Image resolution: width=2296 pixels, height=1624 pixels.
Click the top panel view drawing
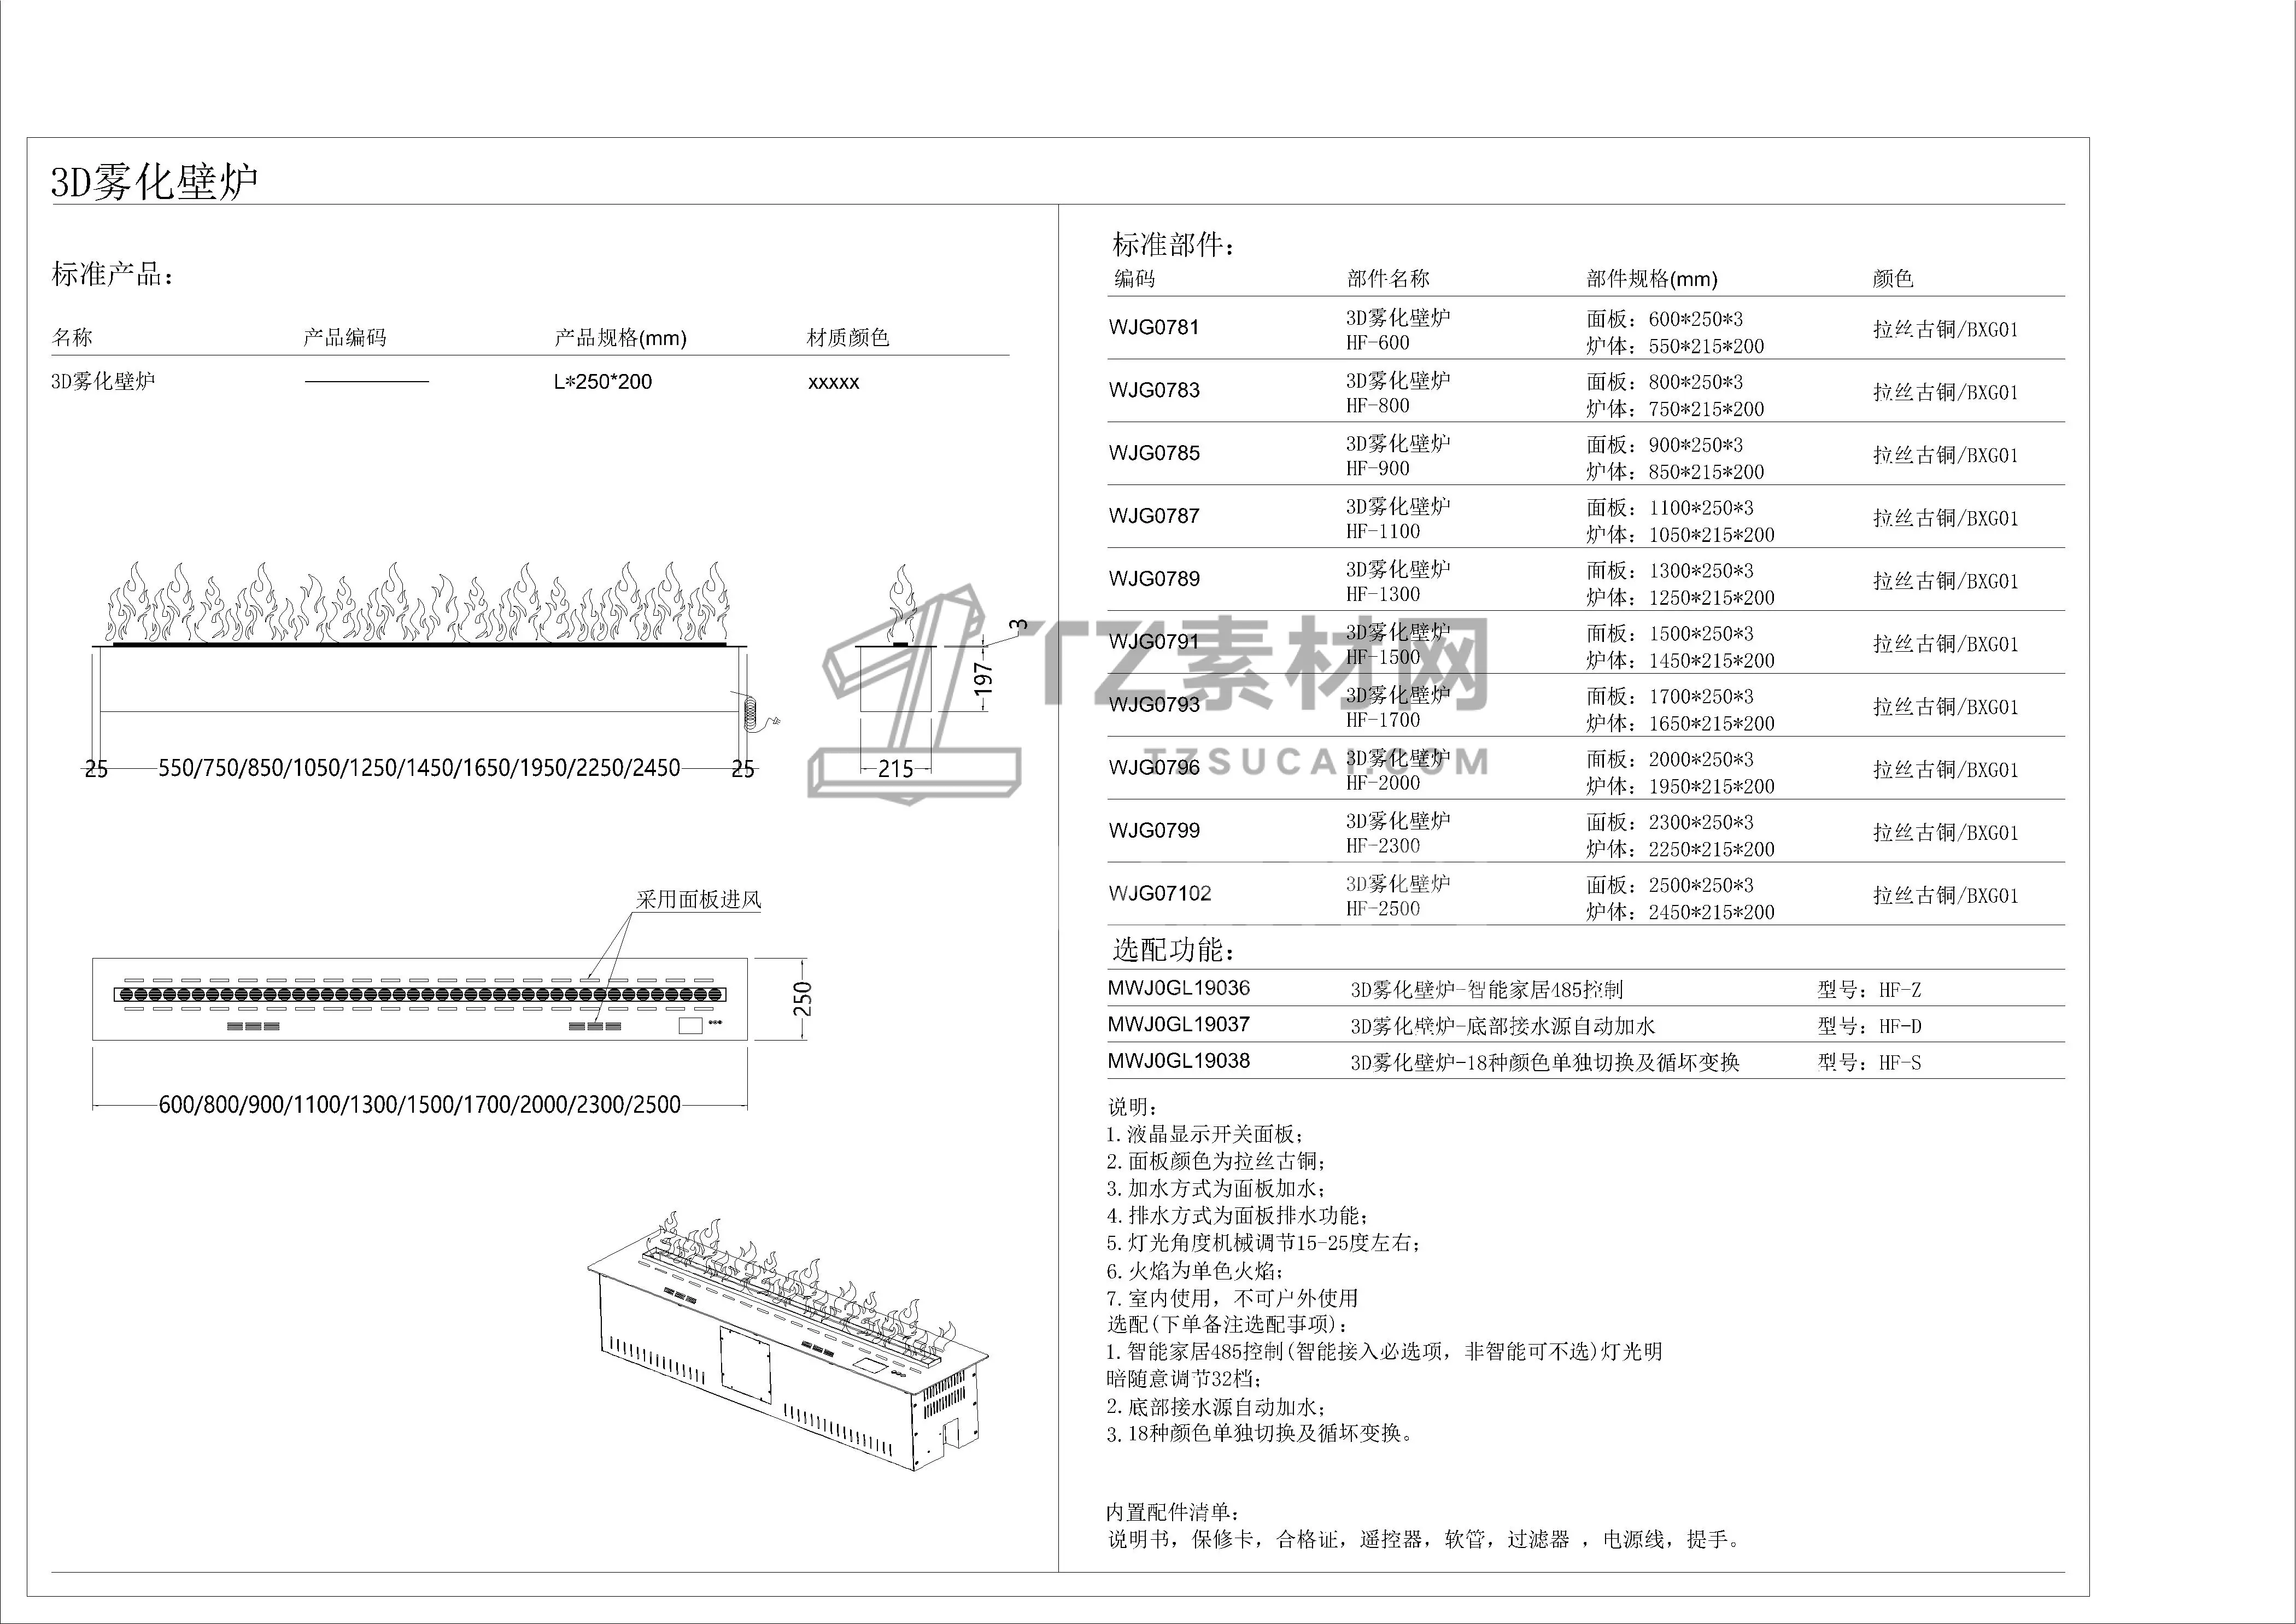pyautogui.click(x=420, y=998)
